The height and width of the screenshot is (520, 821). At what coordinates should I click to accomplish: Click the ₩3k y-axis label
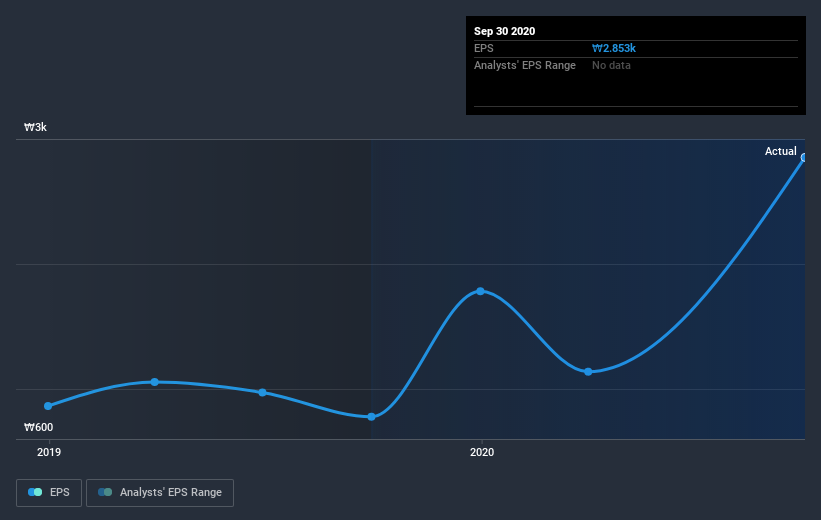click(35, 127)
